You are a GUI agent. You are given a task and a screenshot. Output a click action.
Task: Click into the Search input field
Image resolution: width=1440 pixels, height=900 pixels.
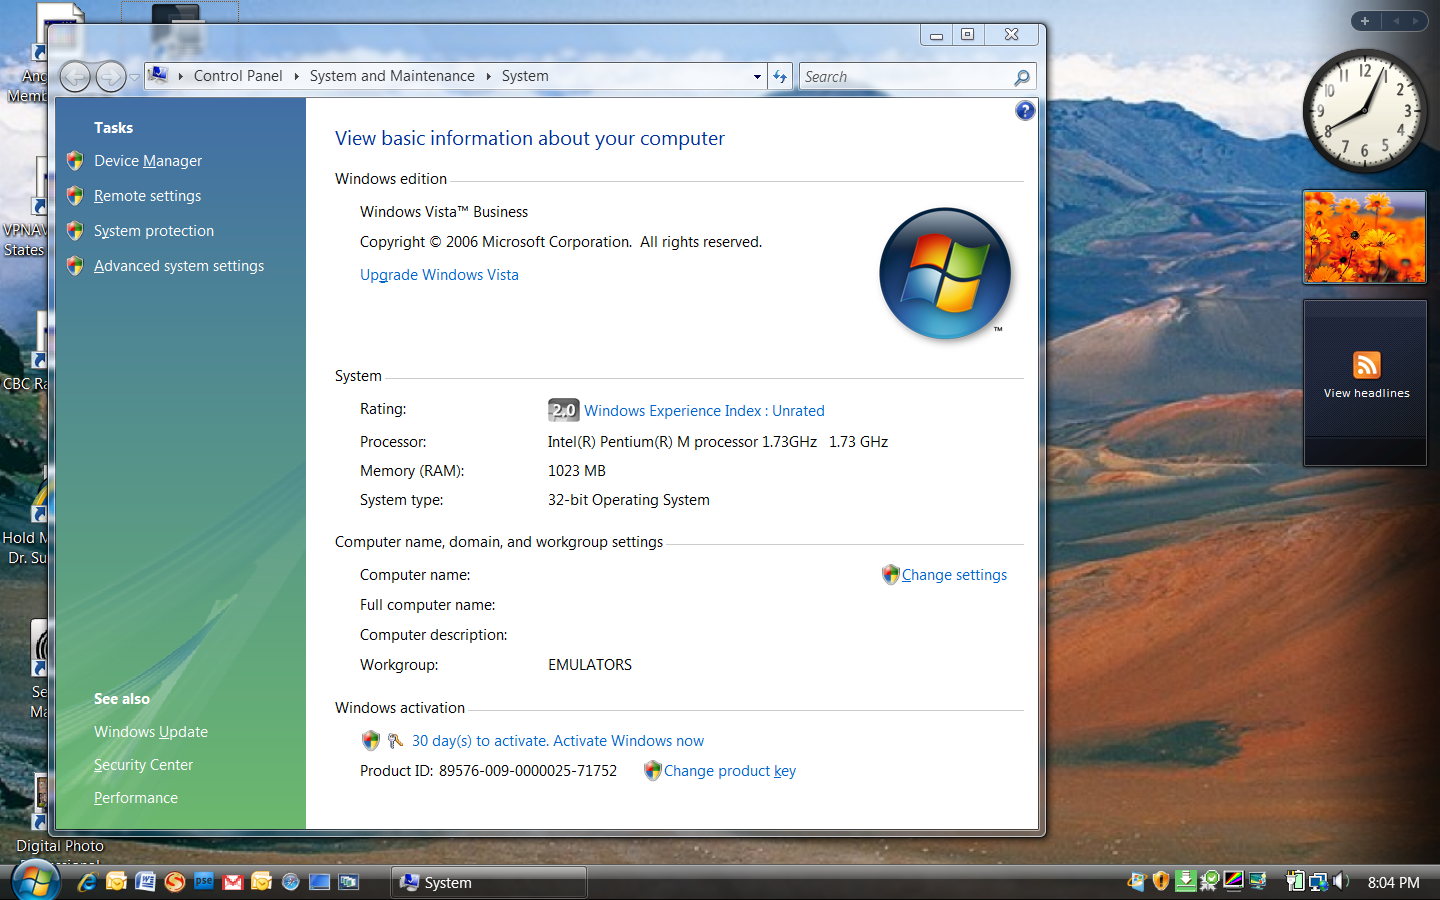(905, 77)
